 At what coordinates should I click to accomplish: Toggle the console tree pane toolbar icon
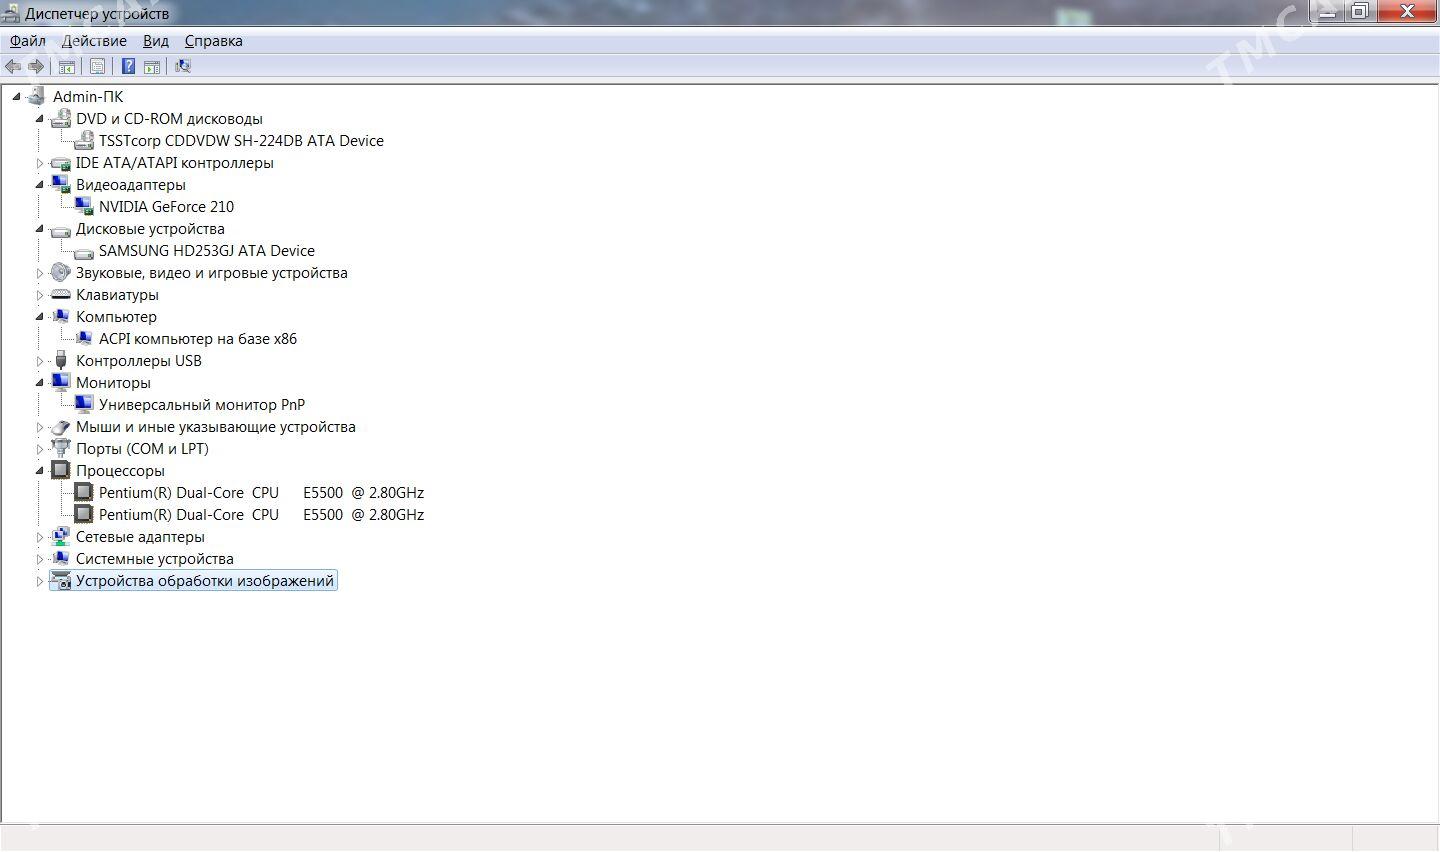pyautogui.click(x=67, y=66)
